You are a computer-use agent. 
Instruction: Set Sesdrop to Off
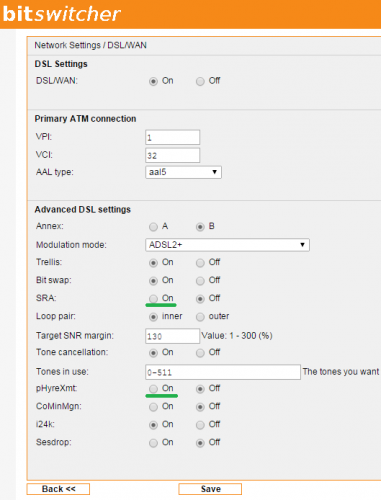click(200, 443)
